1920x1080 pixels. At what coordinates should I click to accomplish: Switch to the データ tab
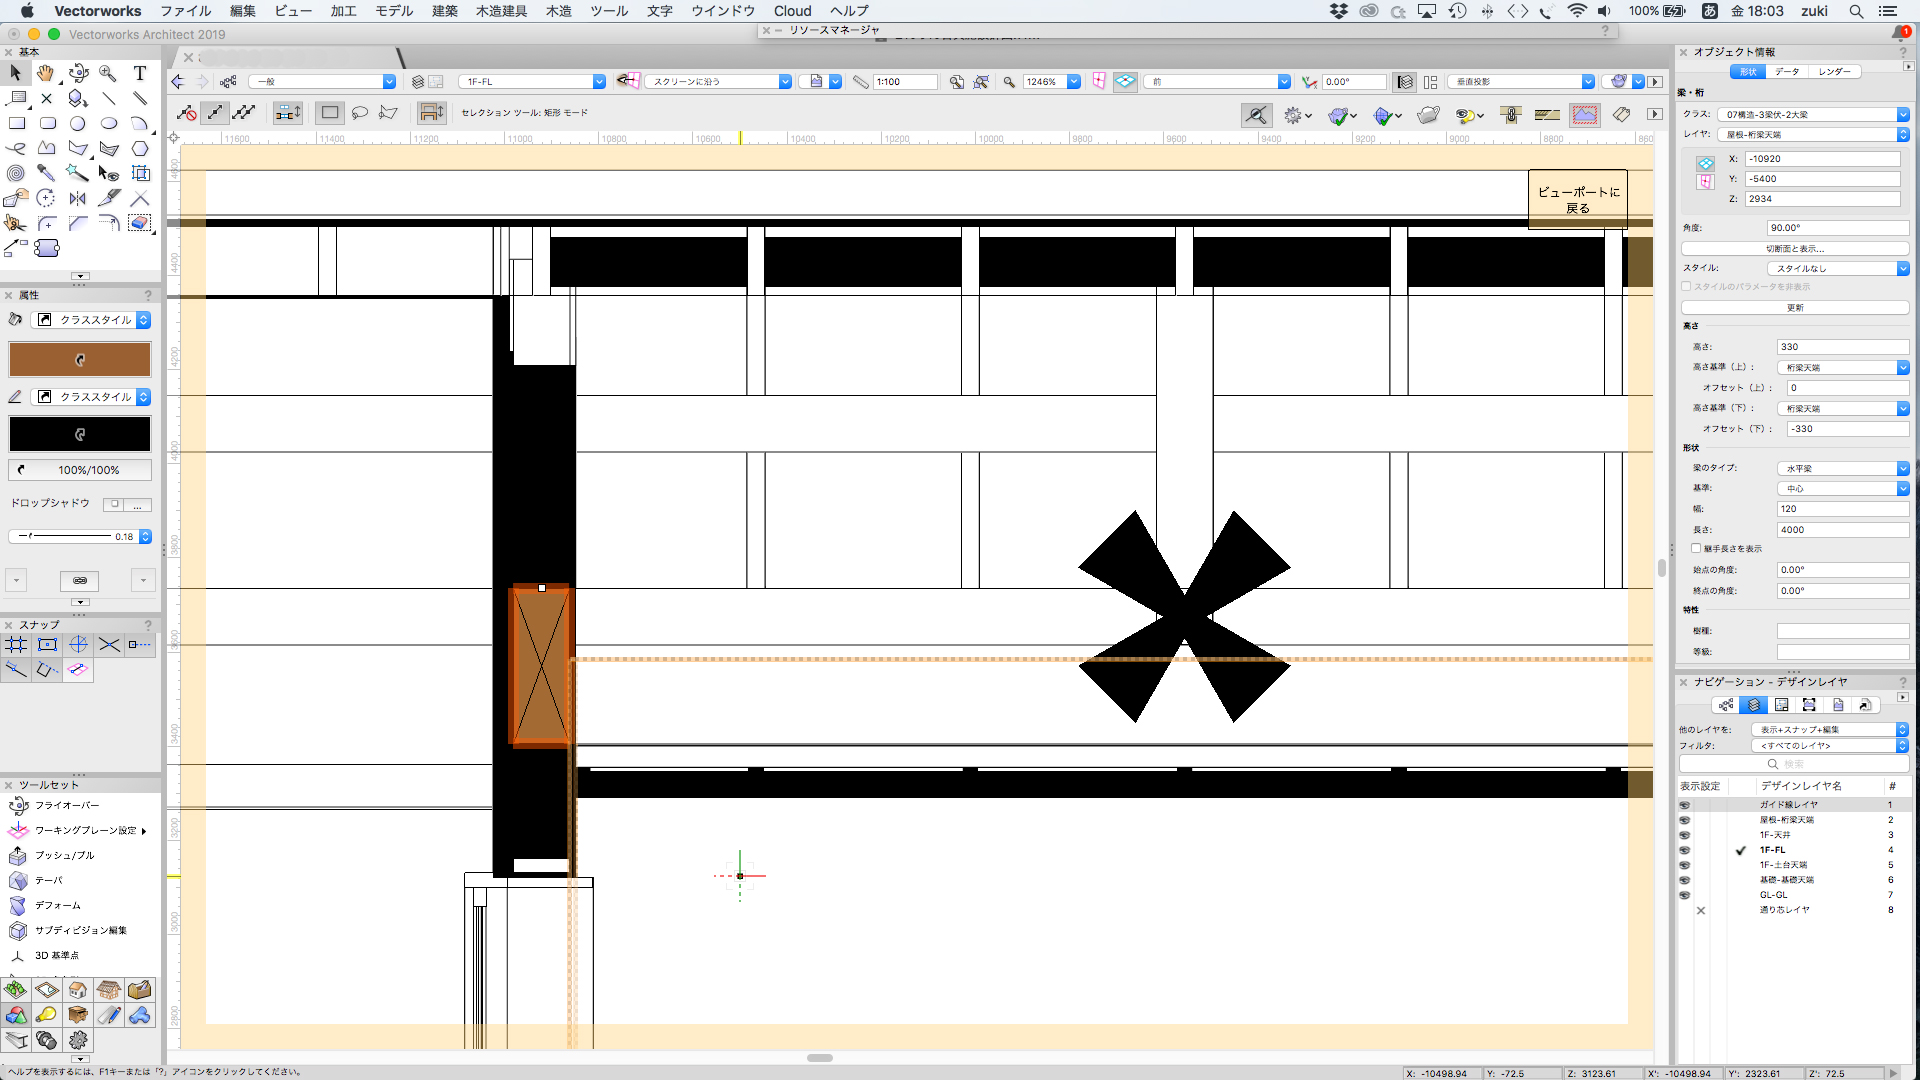(1787, 72)
